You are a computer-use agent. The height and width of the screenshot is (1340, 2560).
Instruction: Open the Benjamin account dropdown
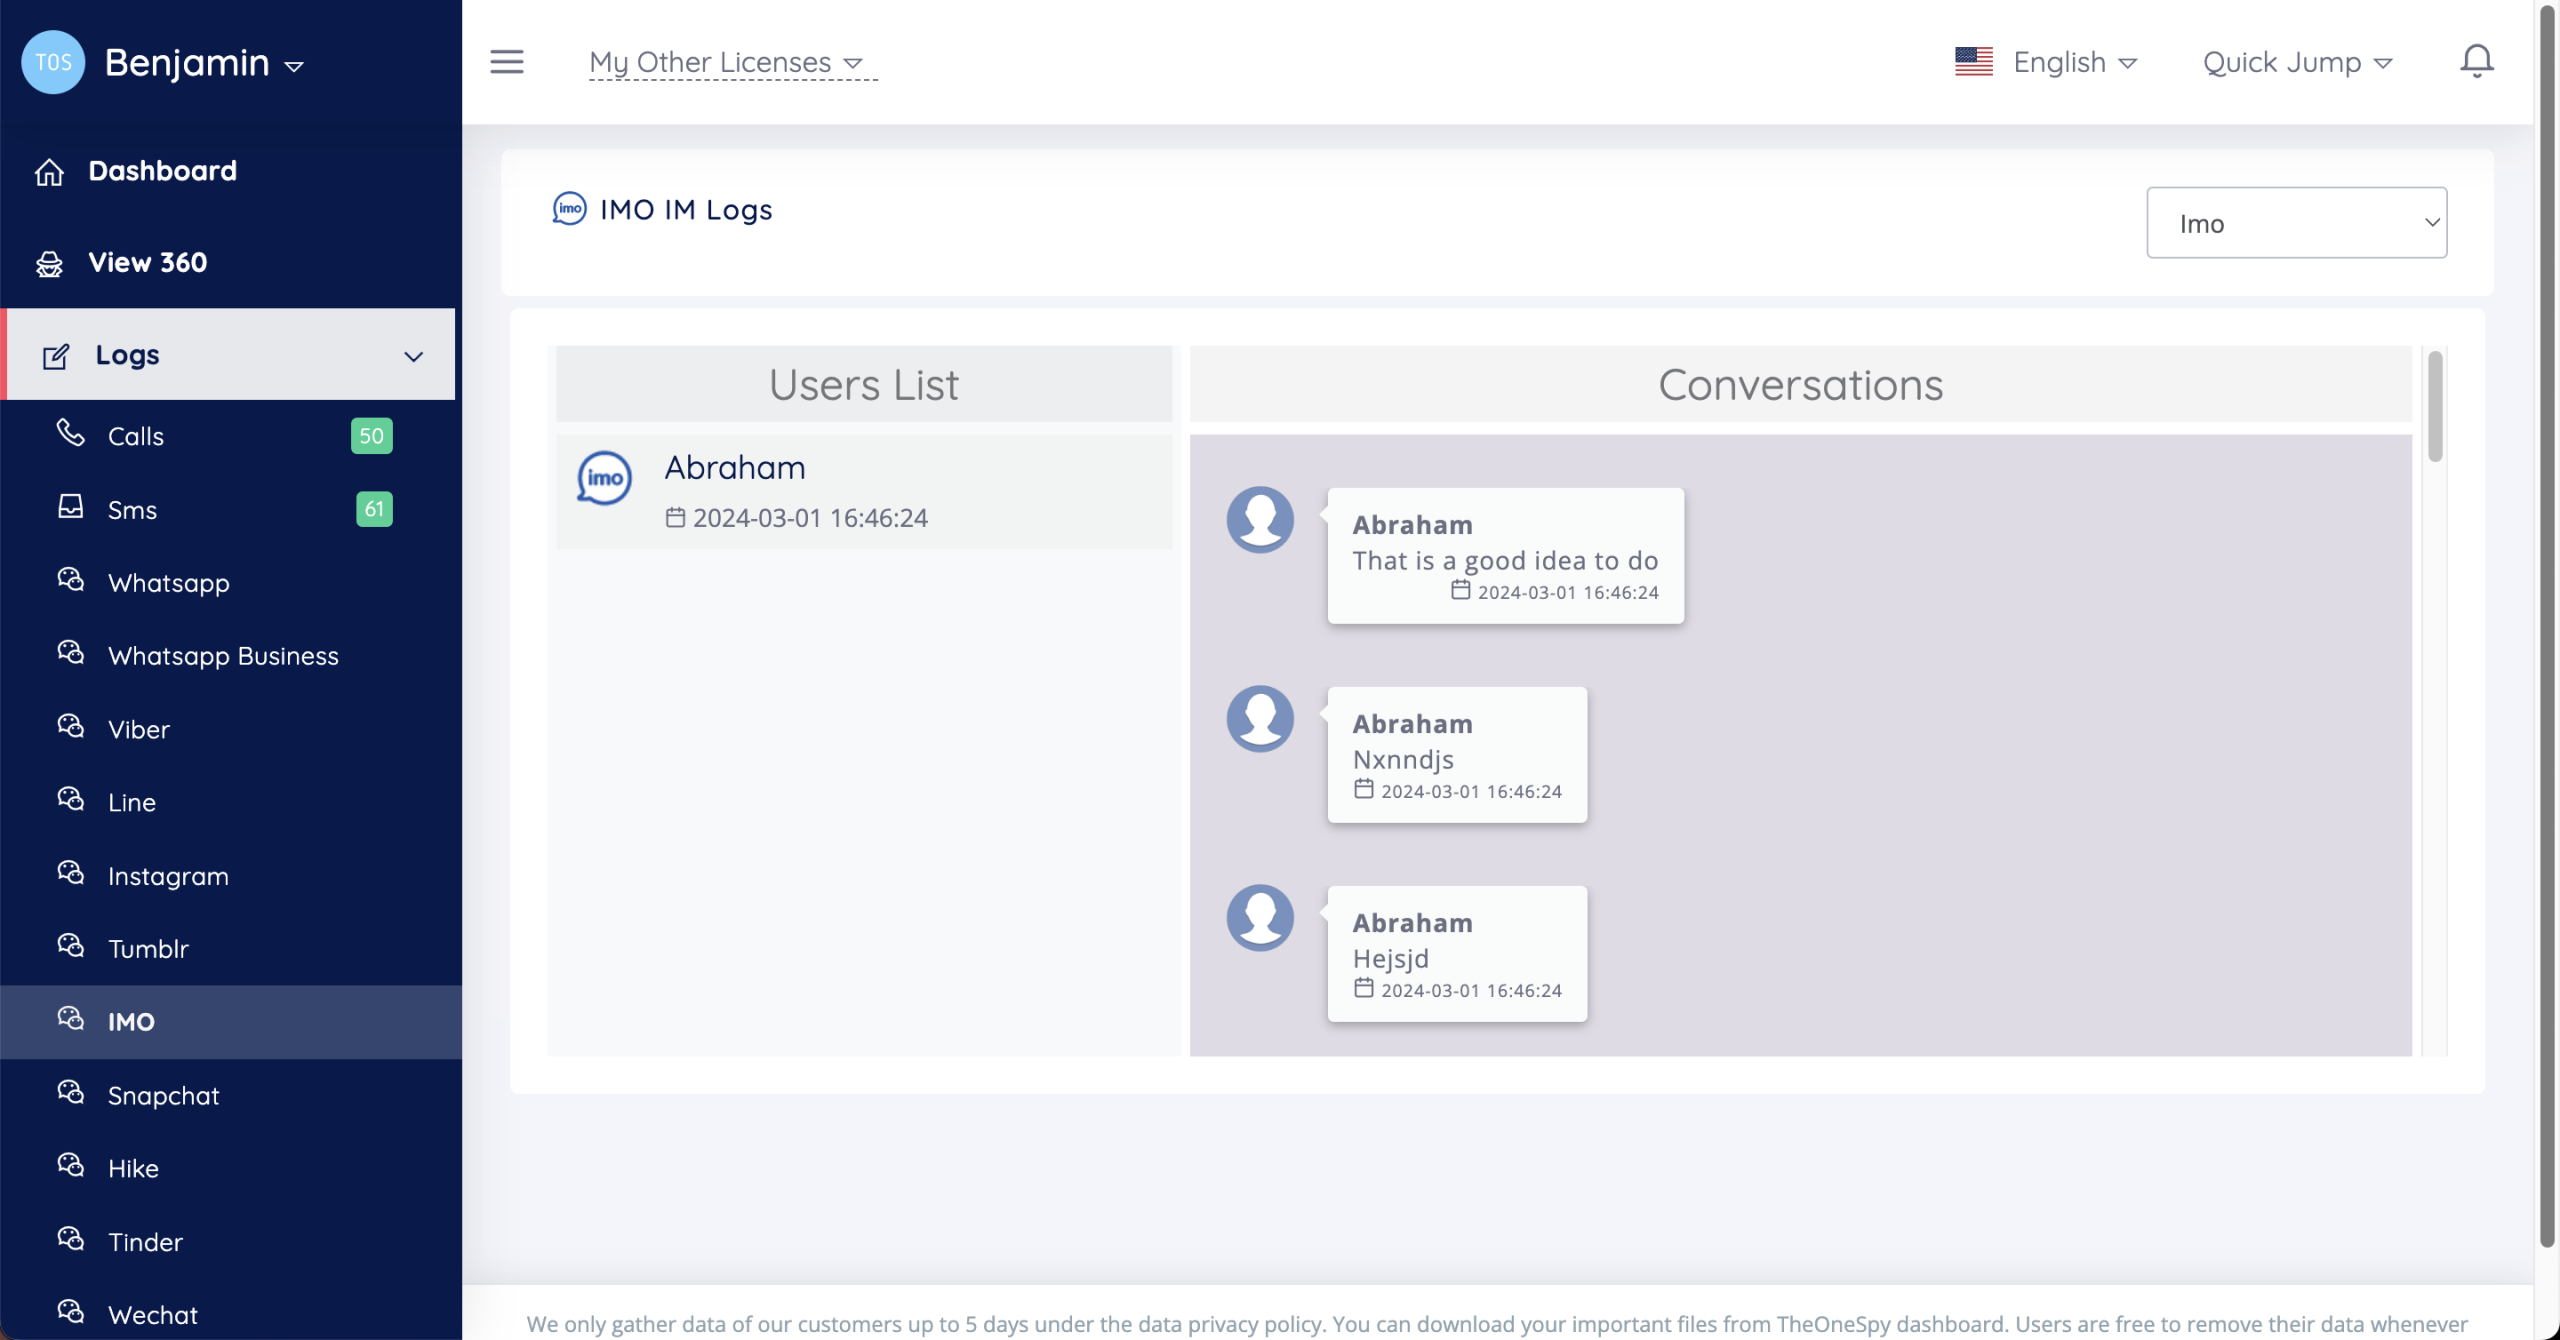point(204,63)
